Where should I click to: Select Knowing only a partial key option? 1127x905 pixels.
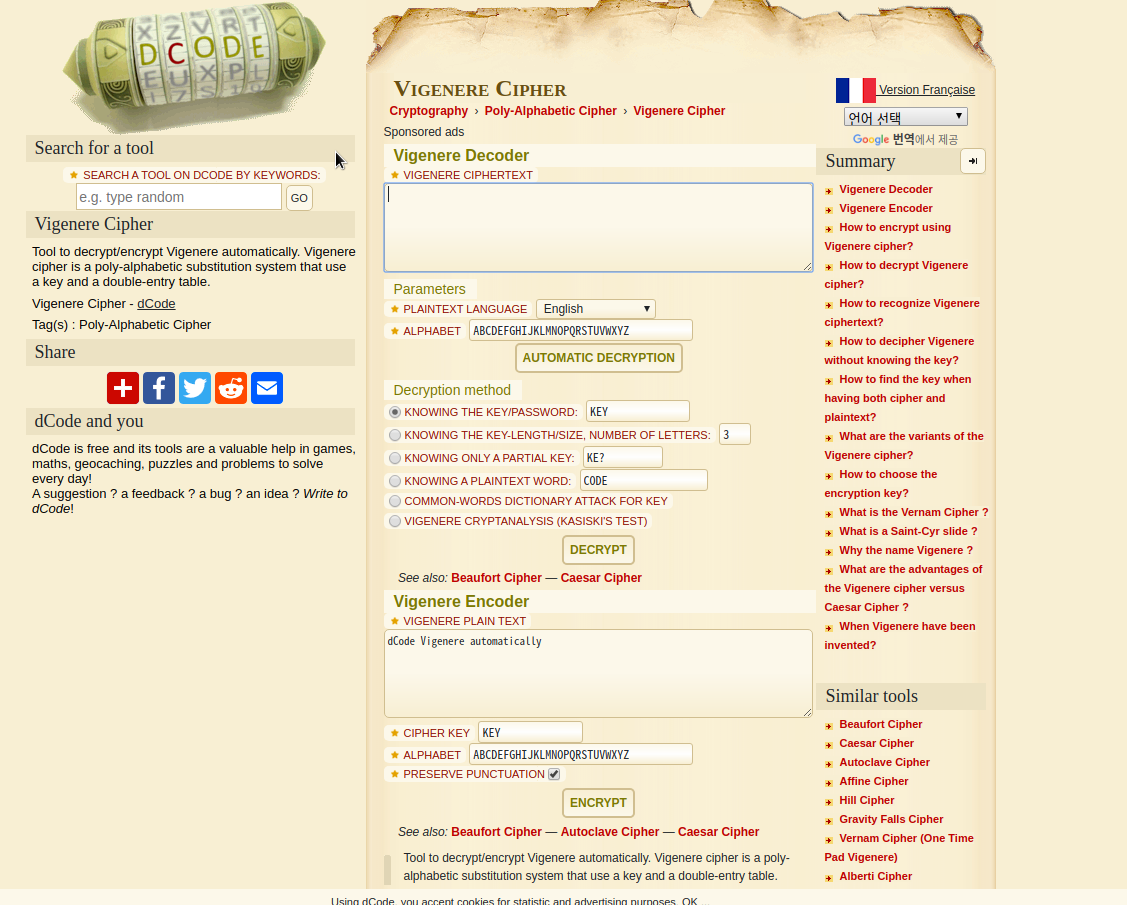click(395, 458)
